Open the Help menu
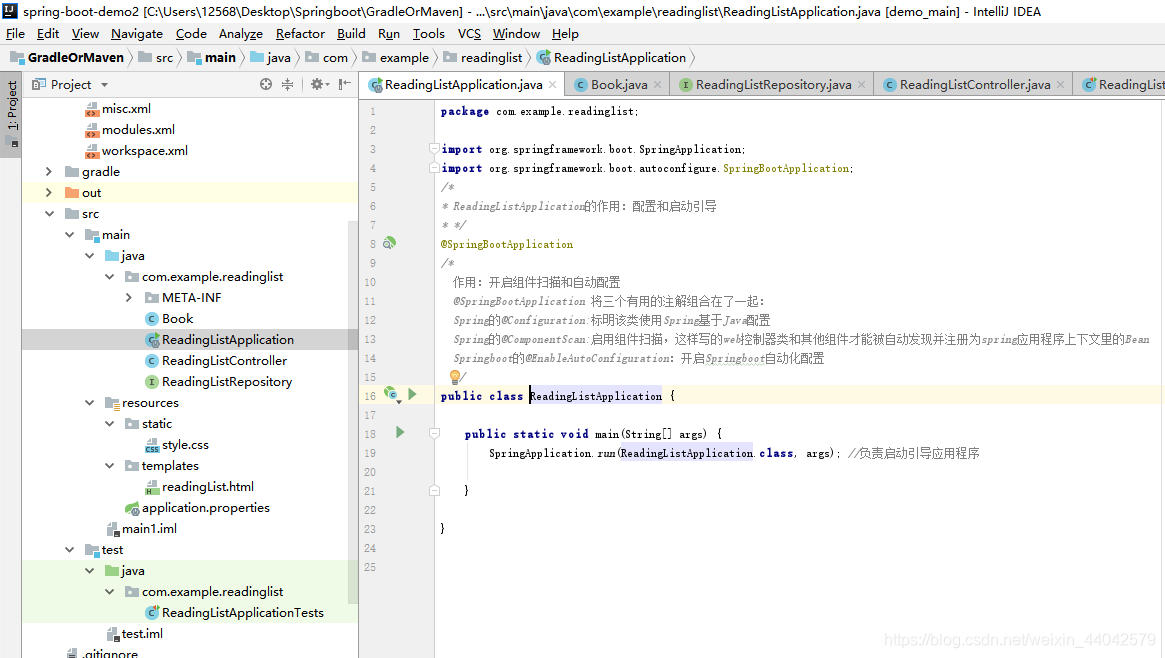The width and height of the screenshot is (1165, 658). coord(565,33)
